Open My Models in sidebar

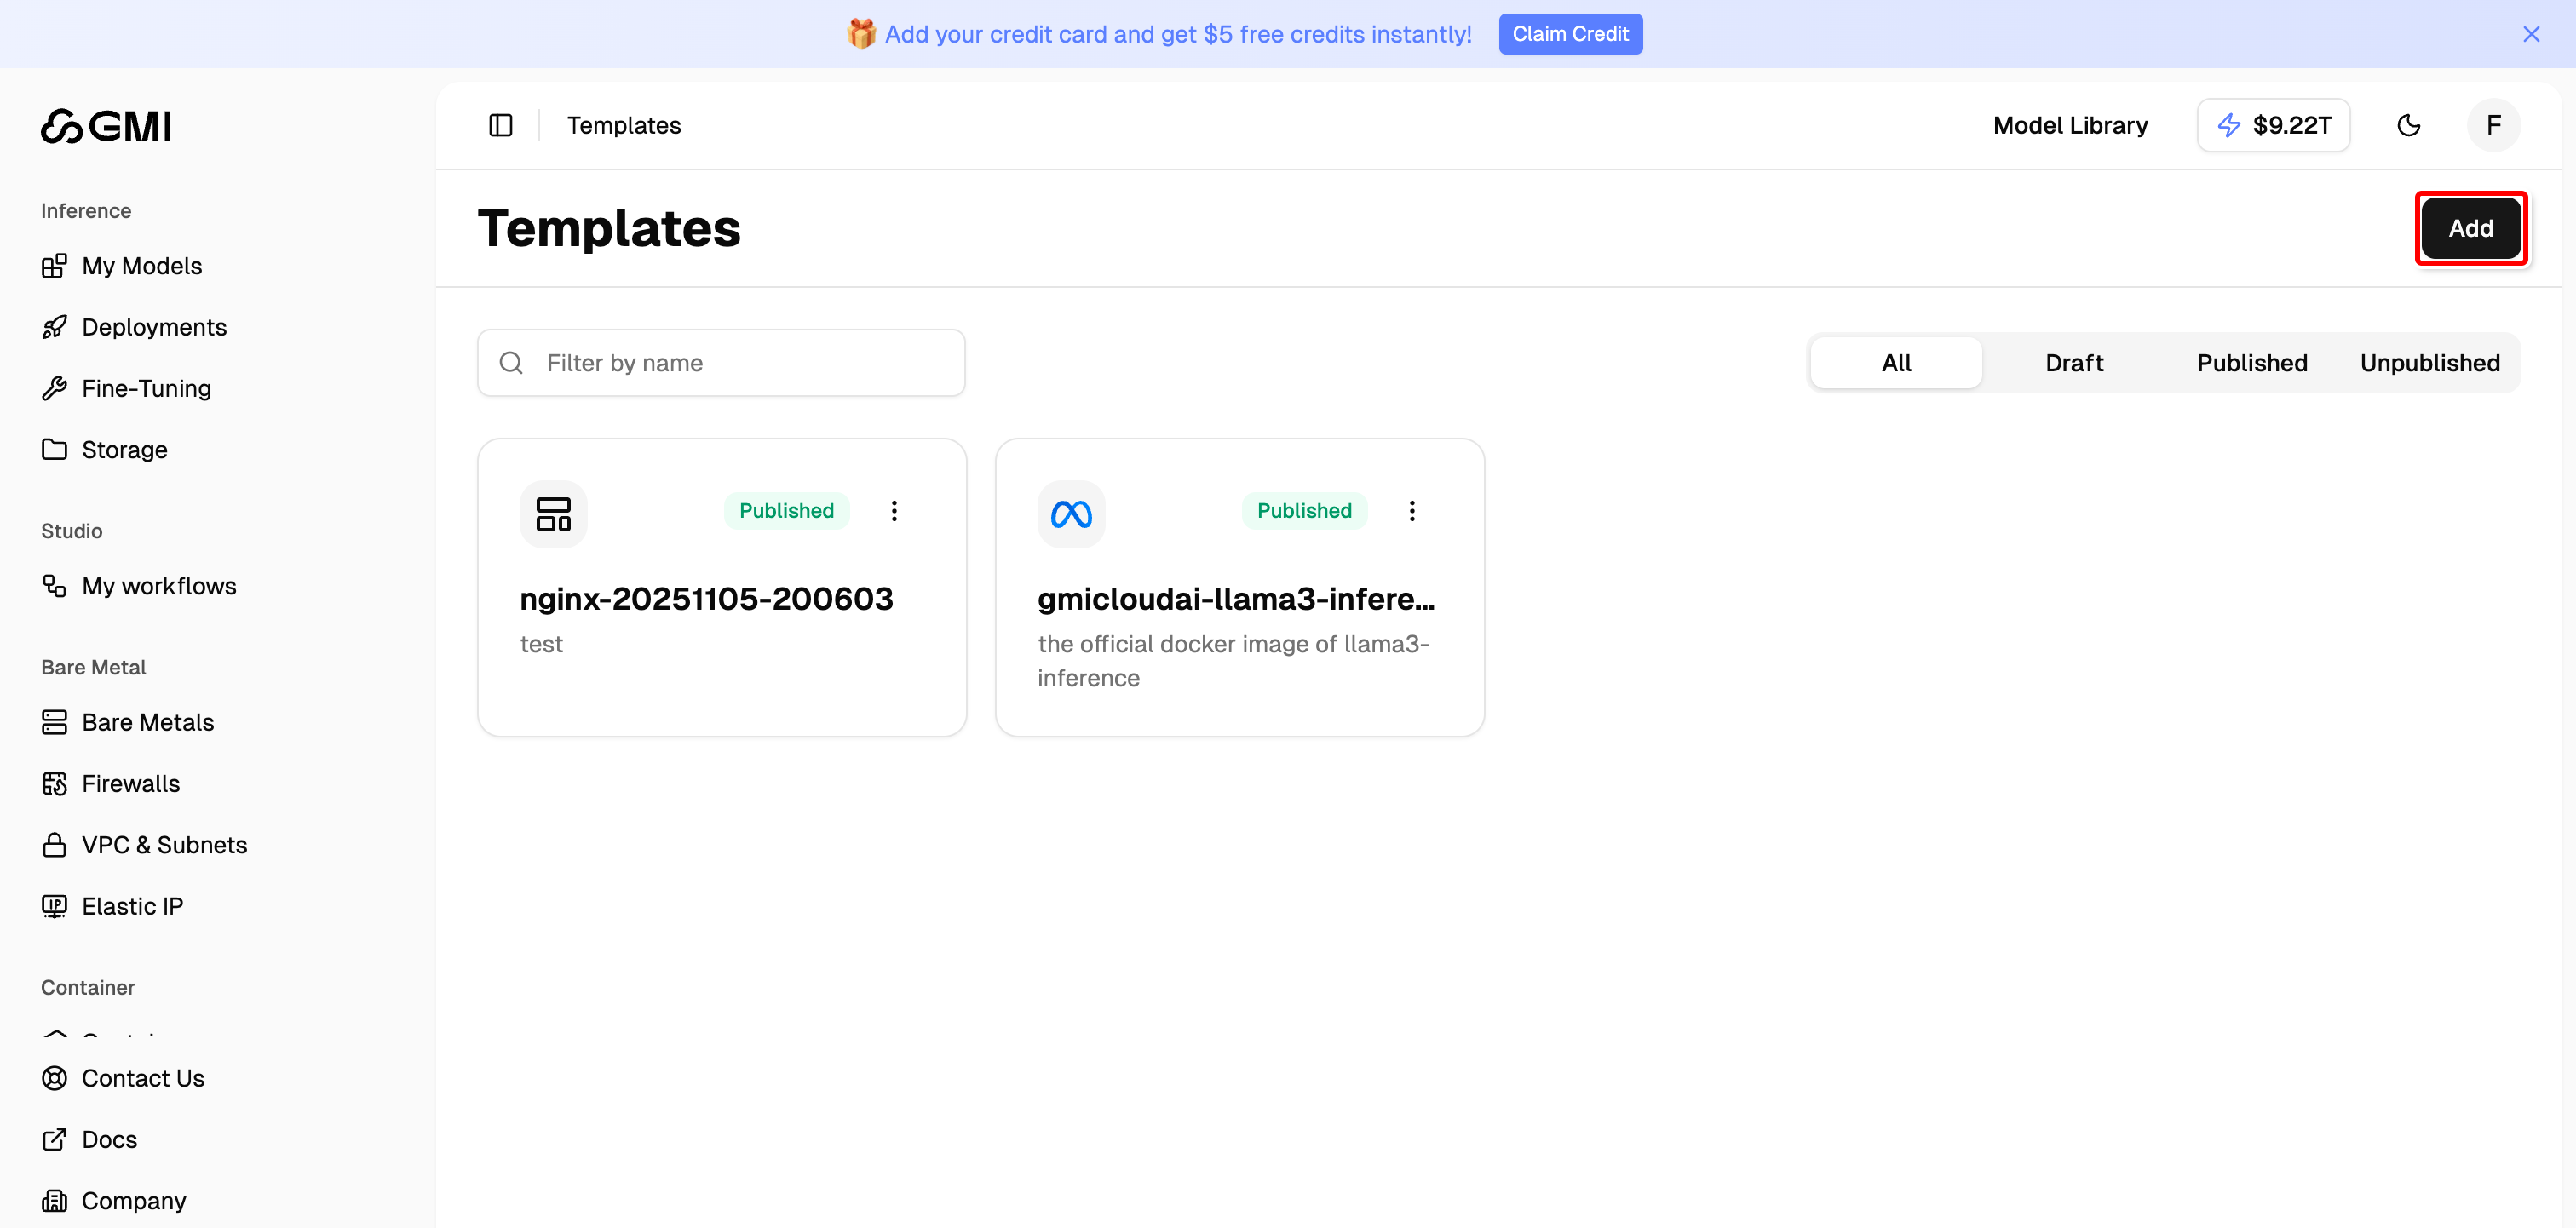point(141,266)
